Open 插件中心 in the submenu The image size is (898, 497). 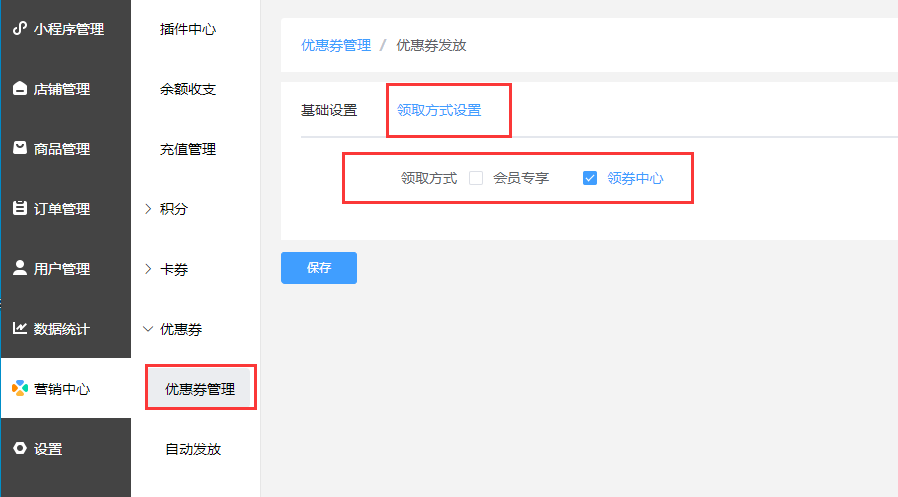(188, 29)
